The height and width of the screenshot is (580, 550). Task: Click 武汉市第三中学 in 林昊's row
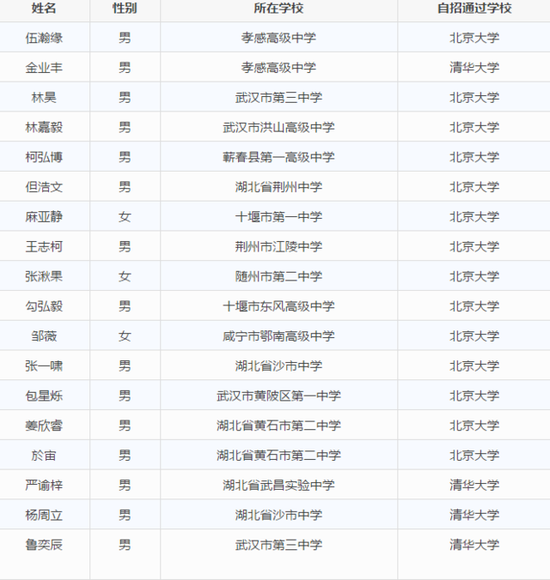(279, 98)
